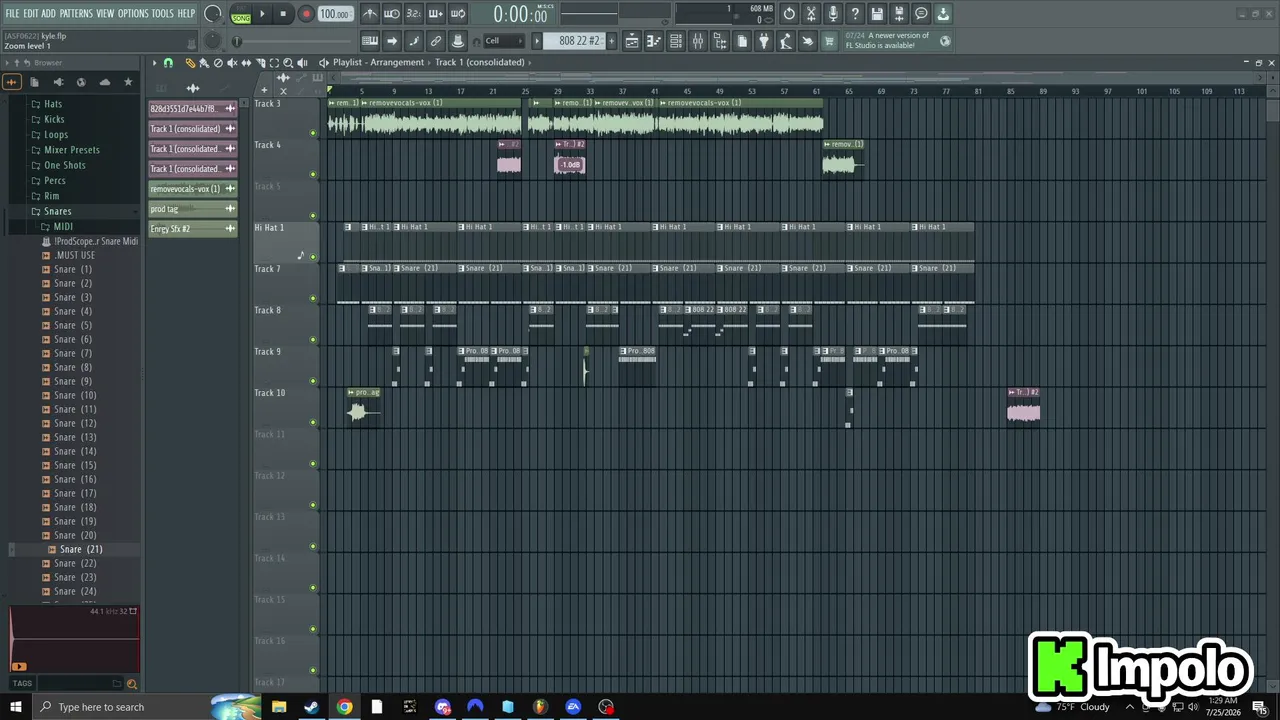Expand the One Shots folder
The width and height of the screenshot is (1280, 720).
pyautogui.click(x=65, y=165)
